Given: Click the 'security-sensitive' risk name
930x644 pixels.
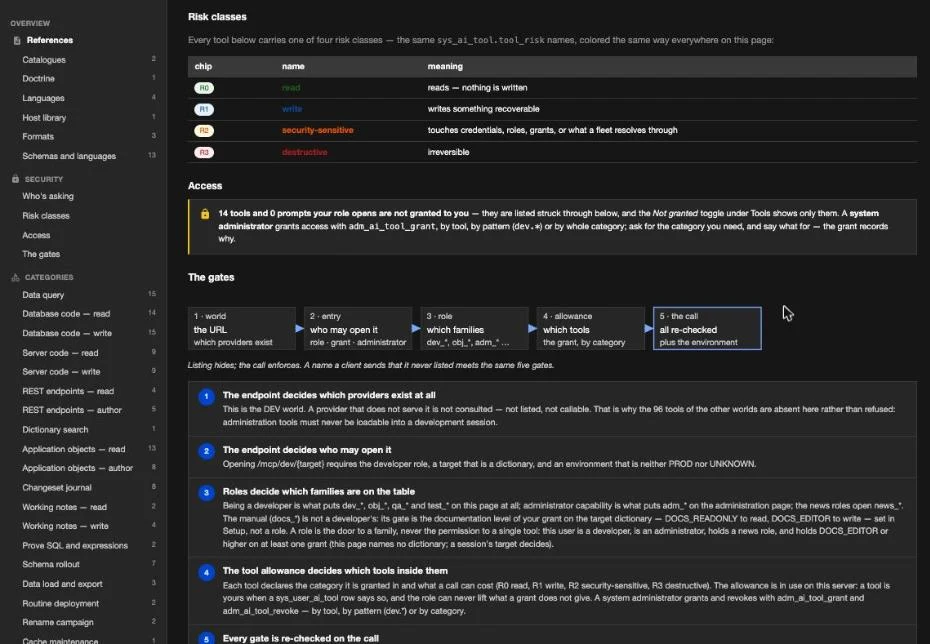Looking at the screenshot, I should 317,130.
